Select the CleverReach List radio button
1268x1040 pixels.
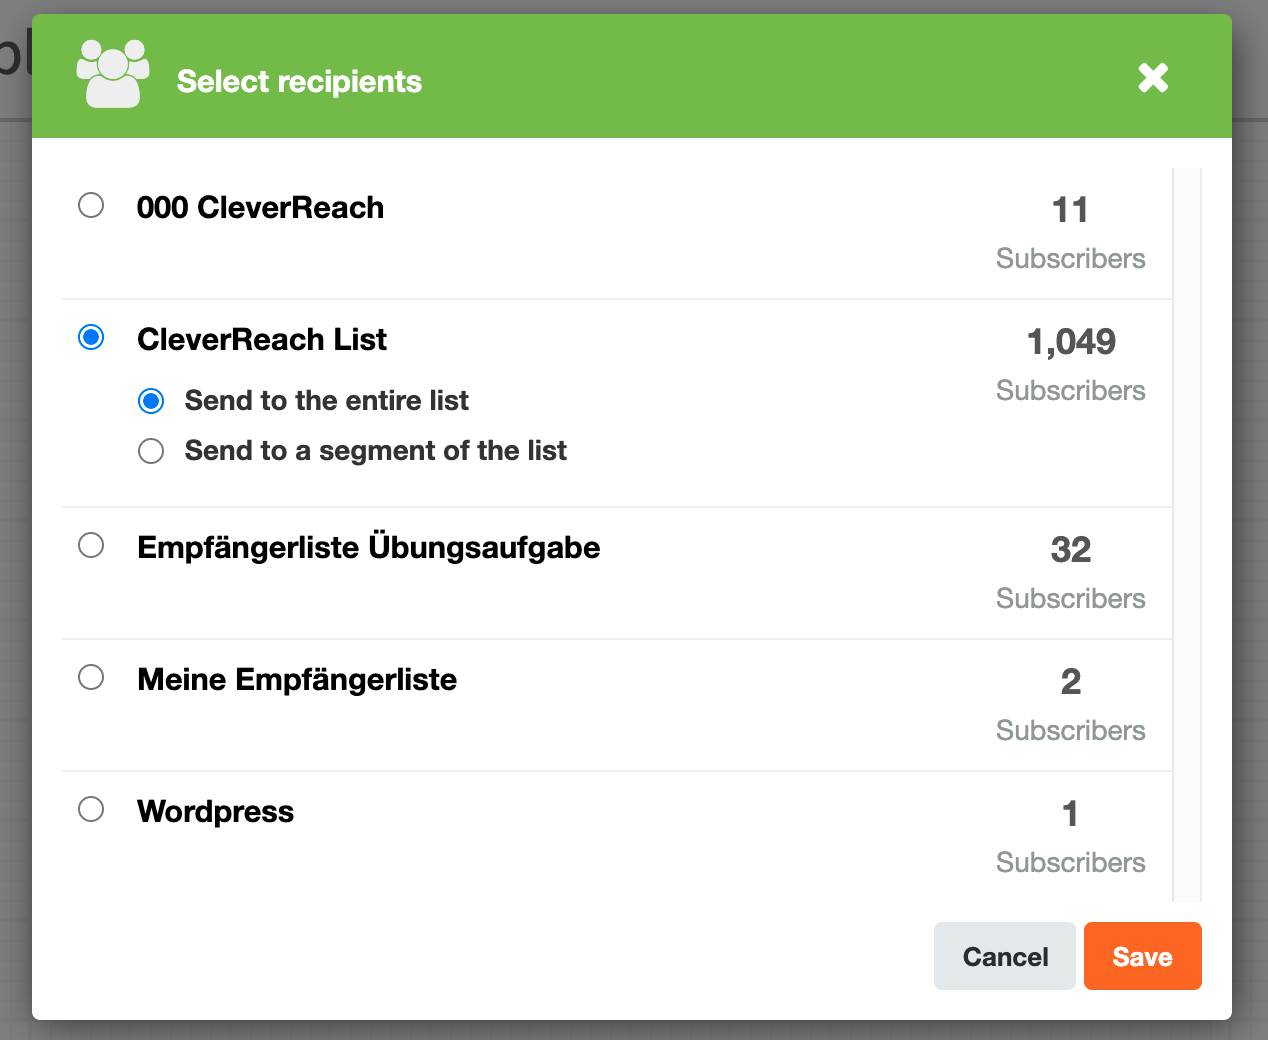click(91, 337)
